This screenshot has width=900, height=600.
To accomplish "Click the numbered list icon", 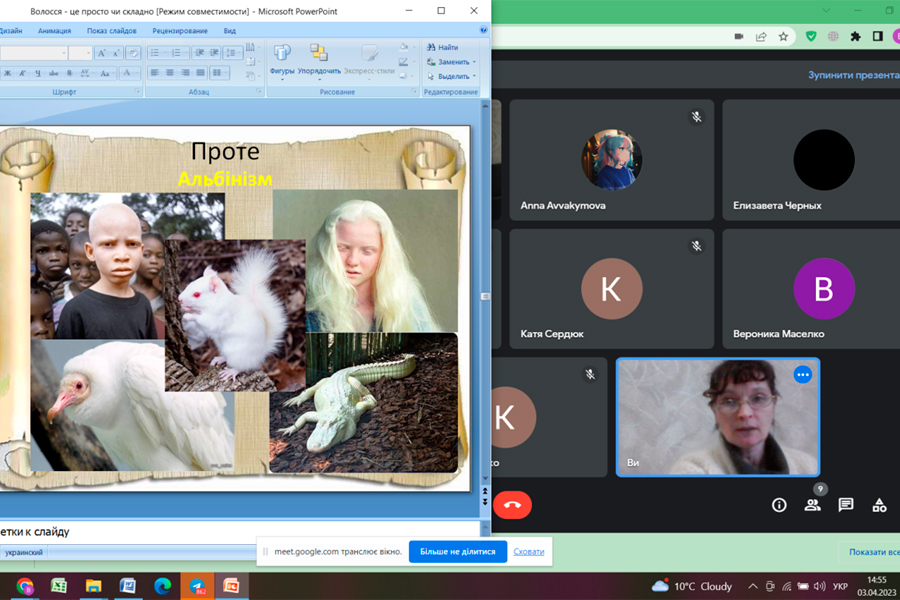I will point(178,53).
